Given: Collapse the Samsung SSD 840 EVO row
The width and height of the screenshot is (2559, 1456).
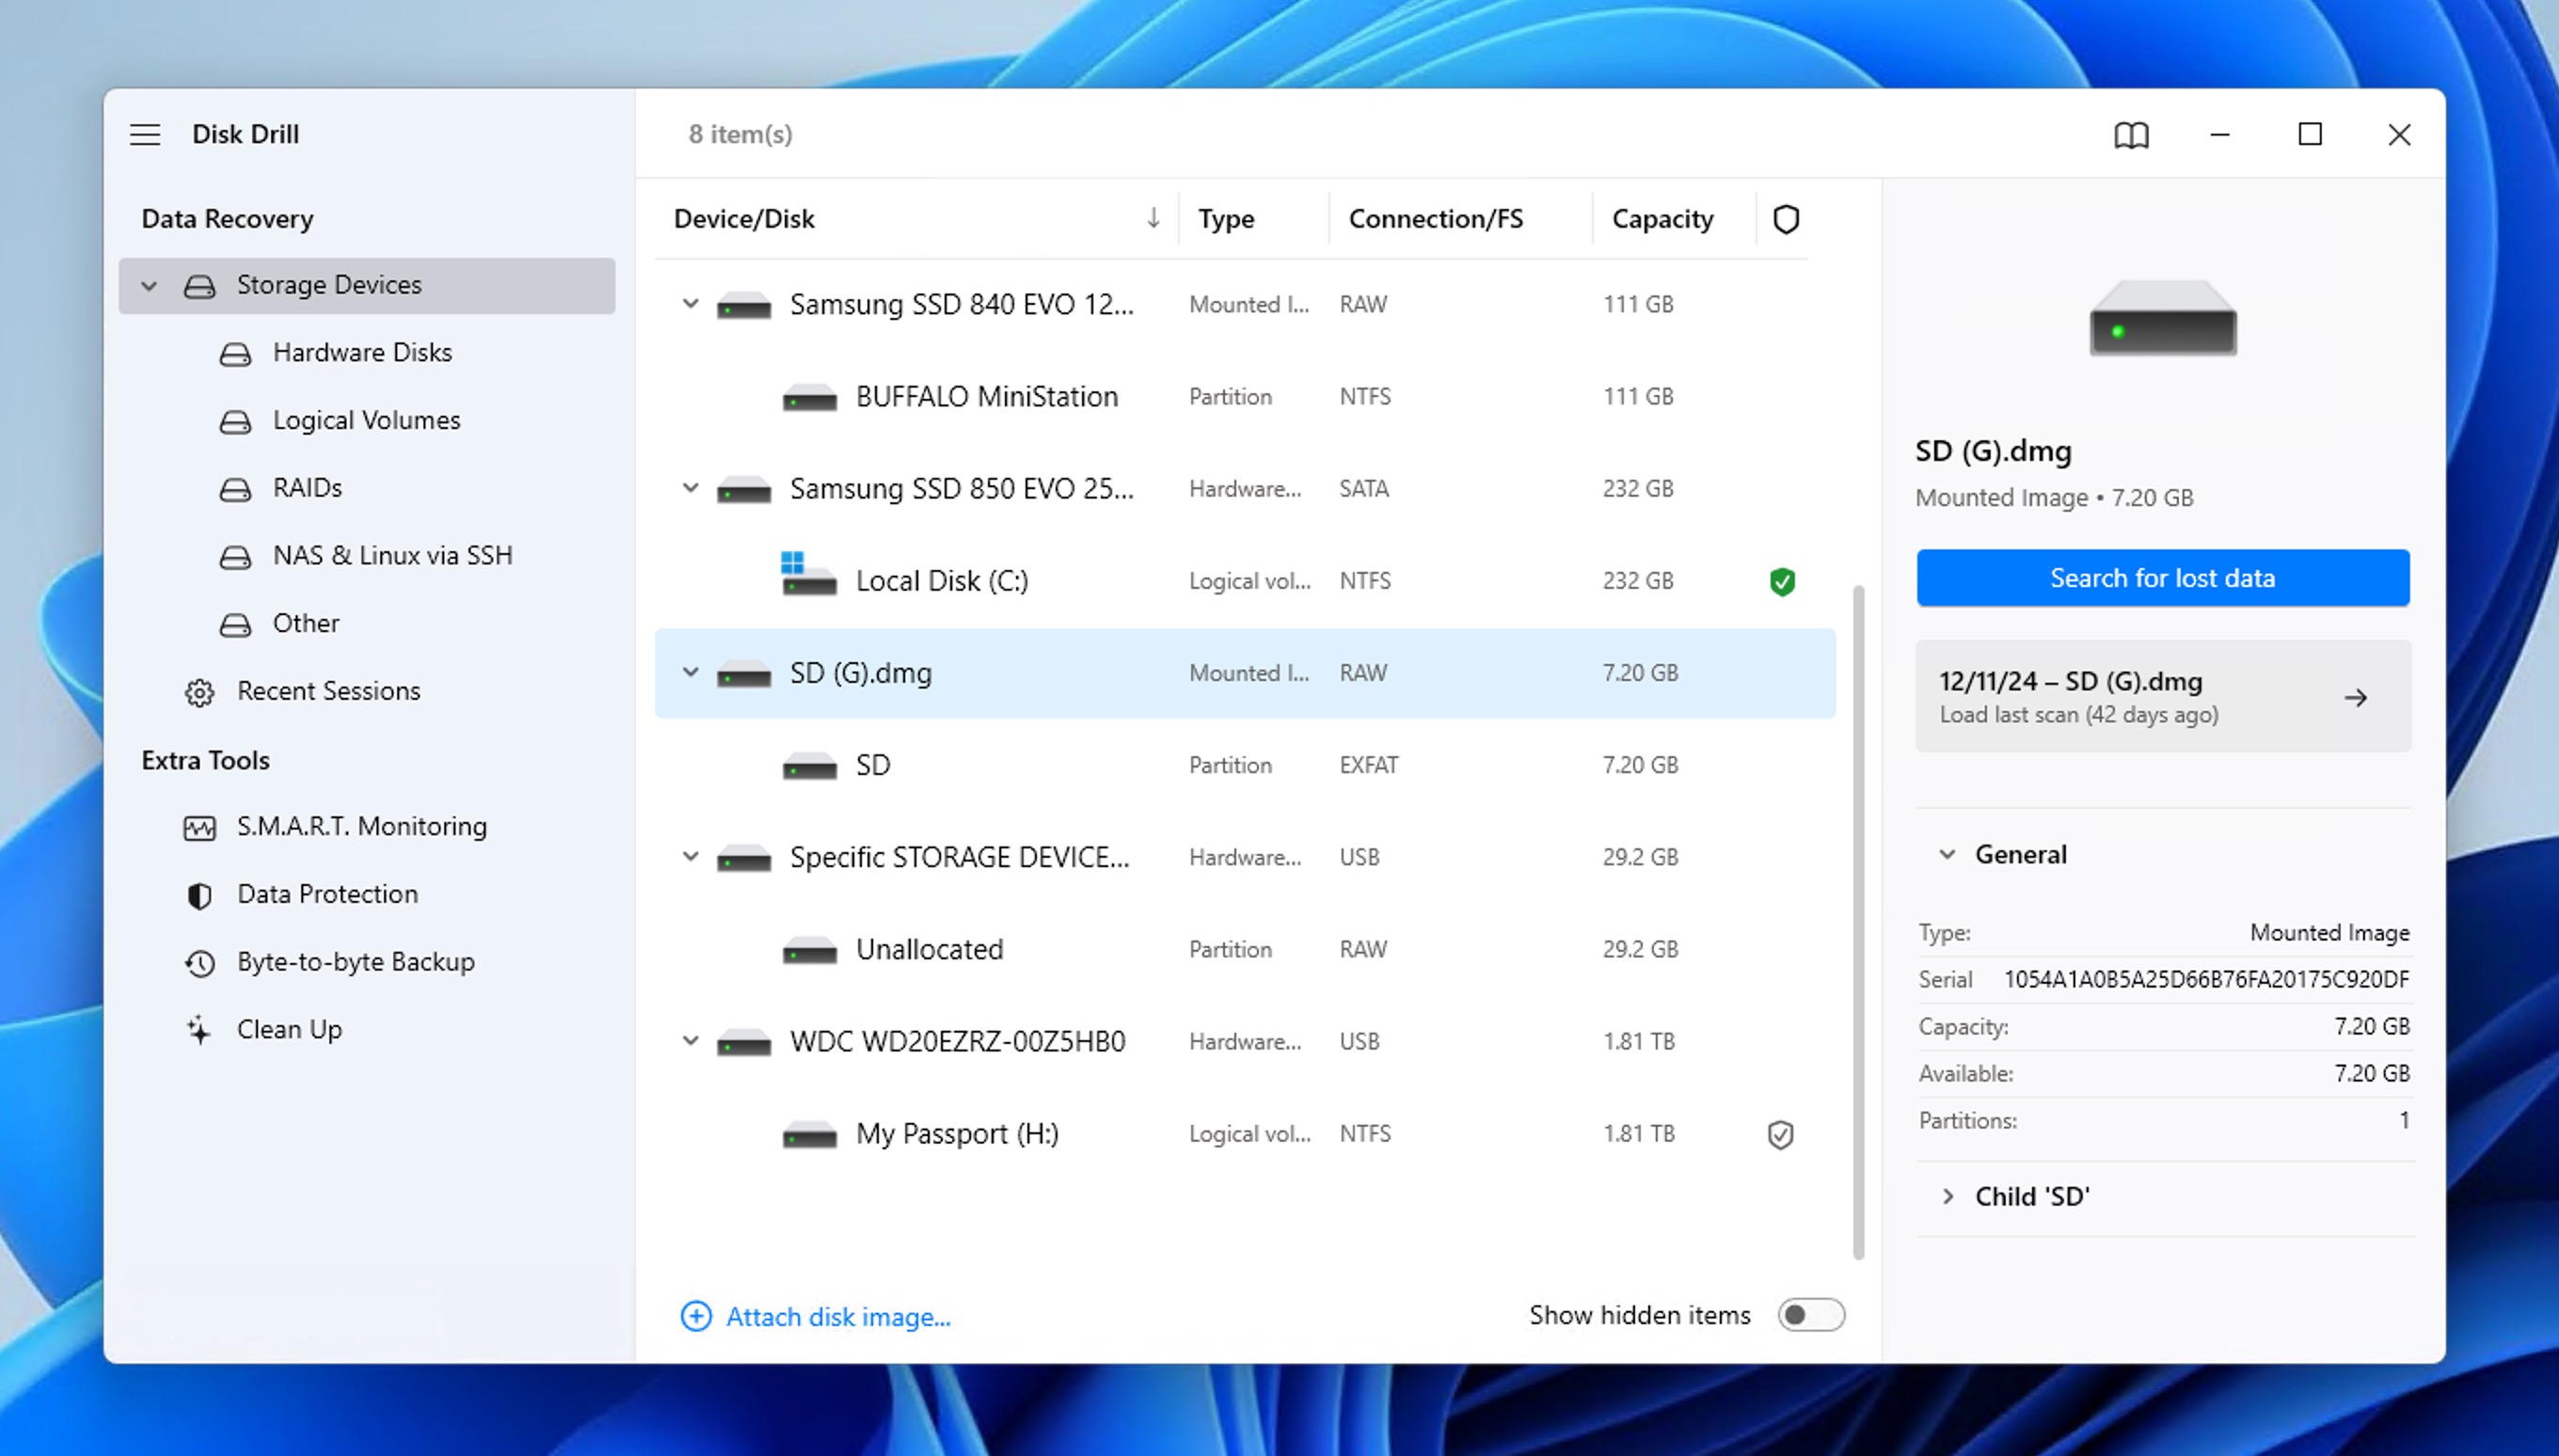Looking at the screenshot, I should point(690,303).
